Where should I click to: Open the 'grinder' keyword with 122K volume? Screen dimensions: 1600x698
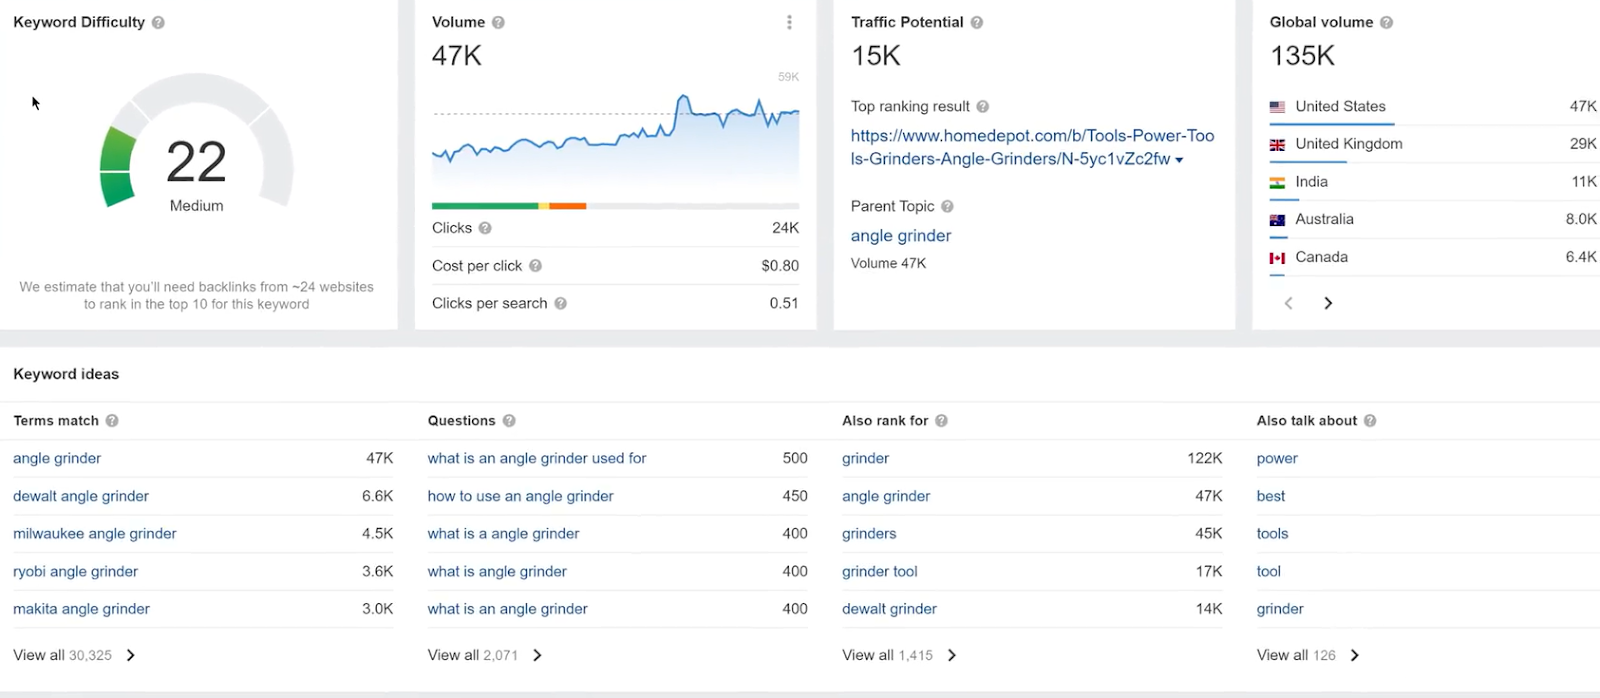pyautogui.click(x=866, y=458)
